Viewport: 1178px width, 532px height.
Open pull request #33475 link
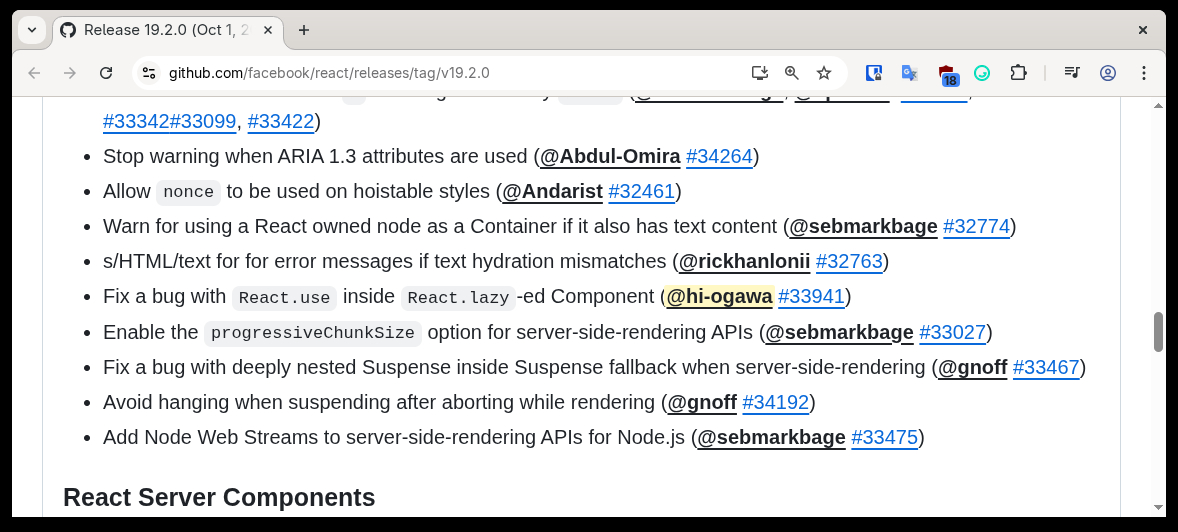coord(884,438)
